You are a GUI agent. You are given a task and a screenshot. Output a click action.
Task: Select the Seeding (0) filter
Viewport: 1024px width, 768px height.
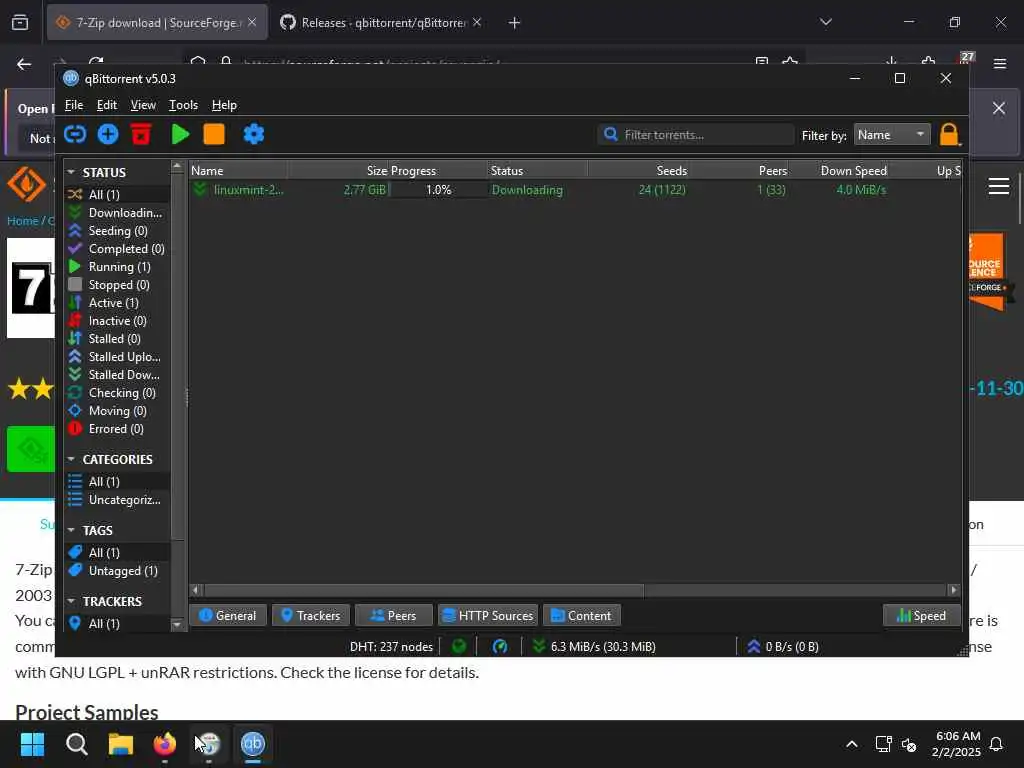click(117, 231)
